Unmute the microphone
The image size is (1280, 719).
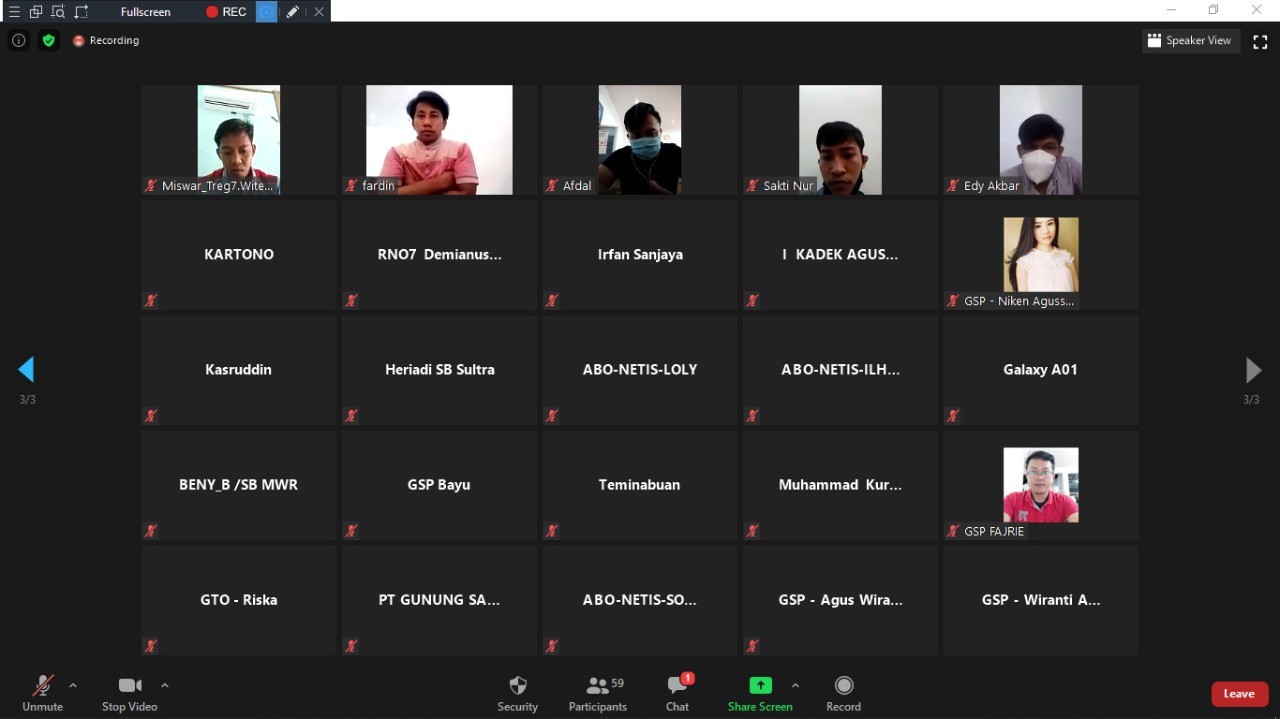[x=42, y=692]
